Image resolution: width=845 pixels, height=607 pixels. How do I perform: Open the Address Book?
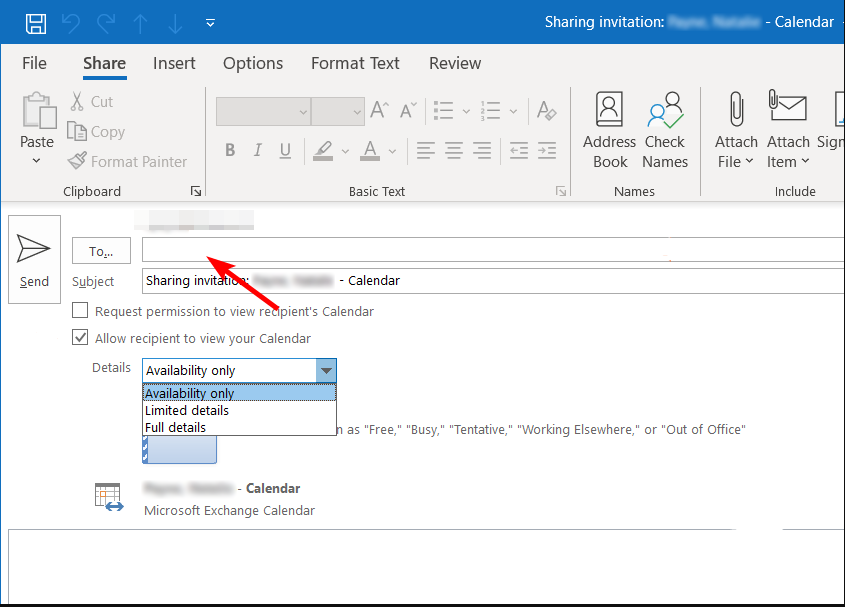pos(609,130)
